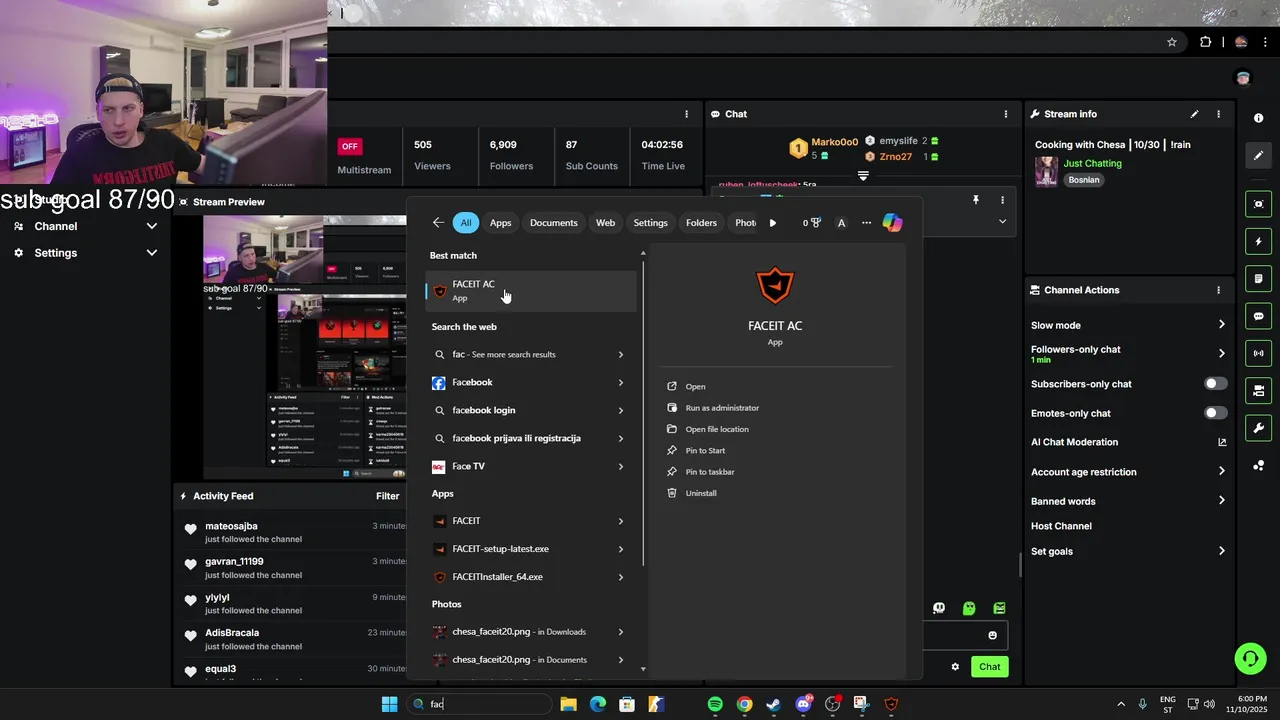Click the Stream Preview thumbnail

coord(305,348)
